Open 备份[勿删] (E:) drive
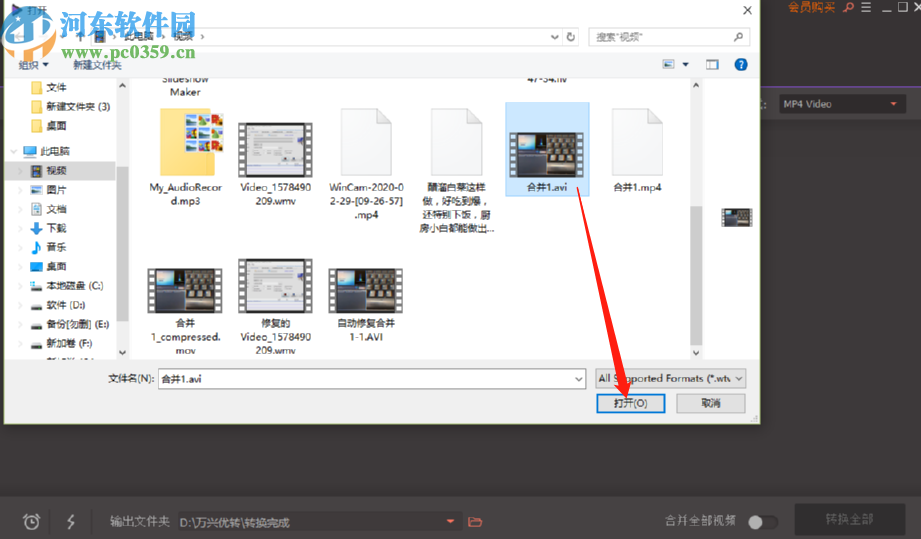This screenshot has height=539, width=921. click(70, 324)
